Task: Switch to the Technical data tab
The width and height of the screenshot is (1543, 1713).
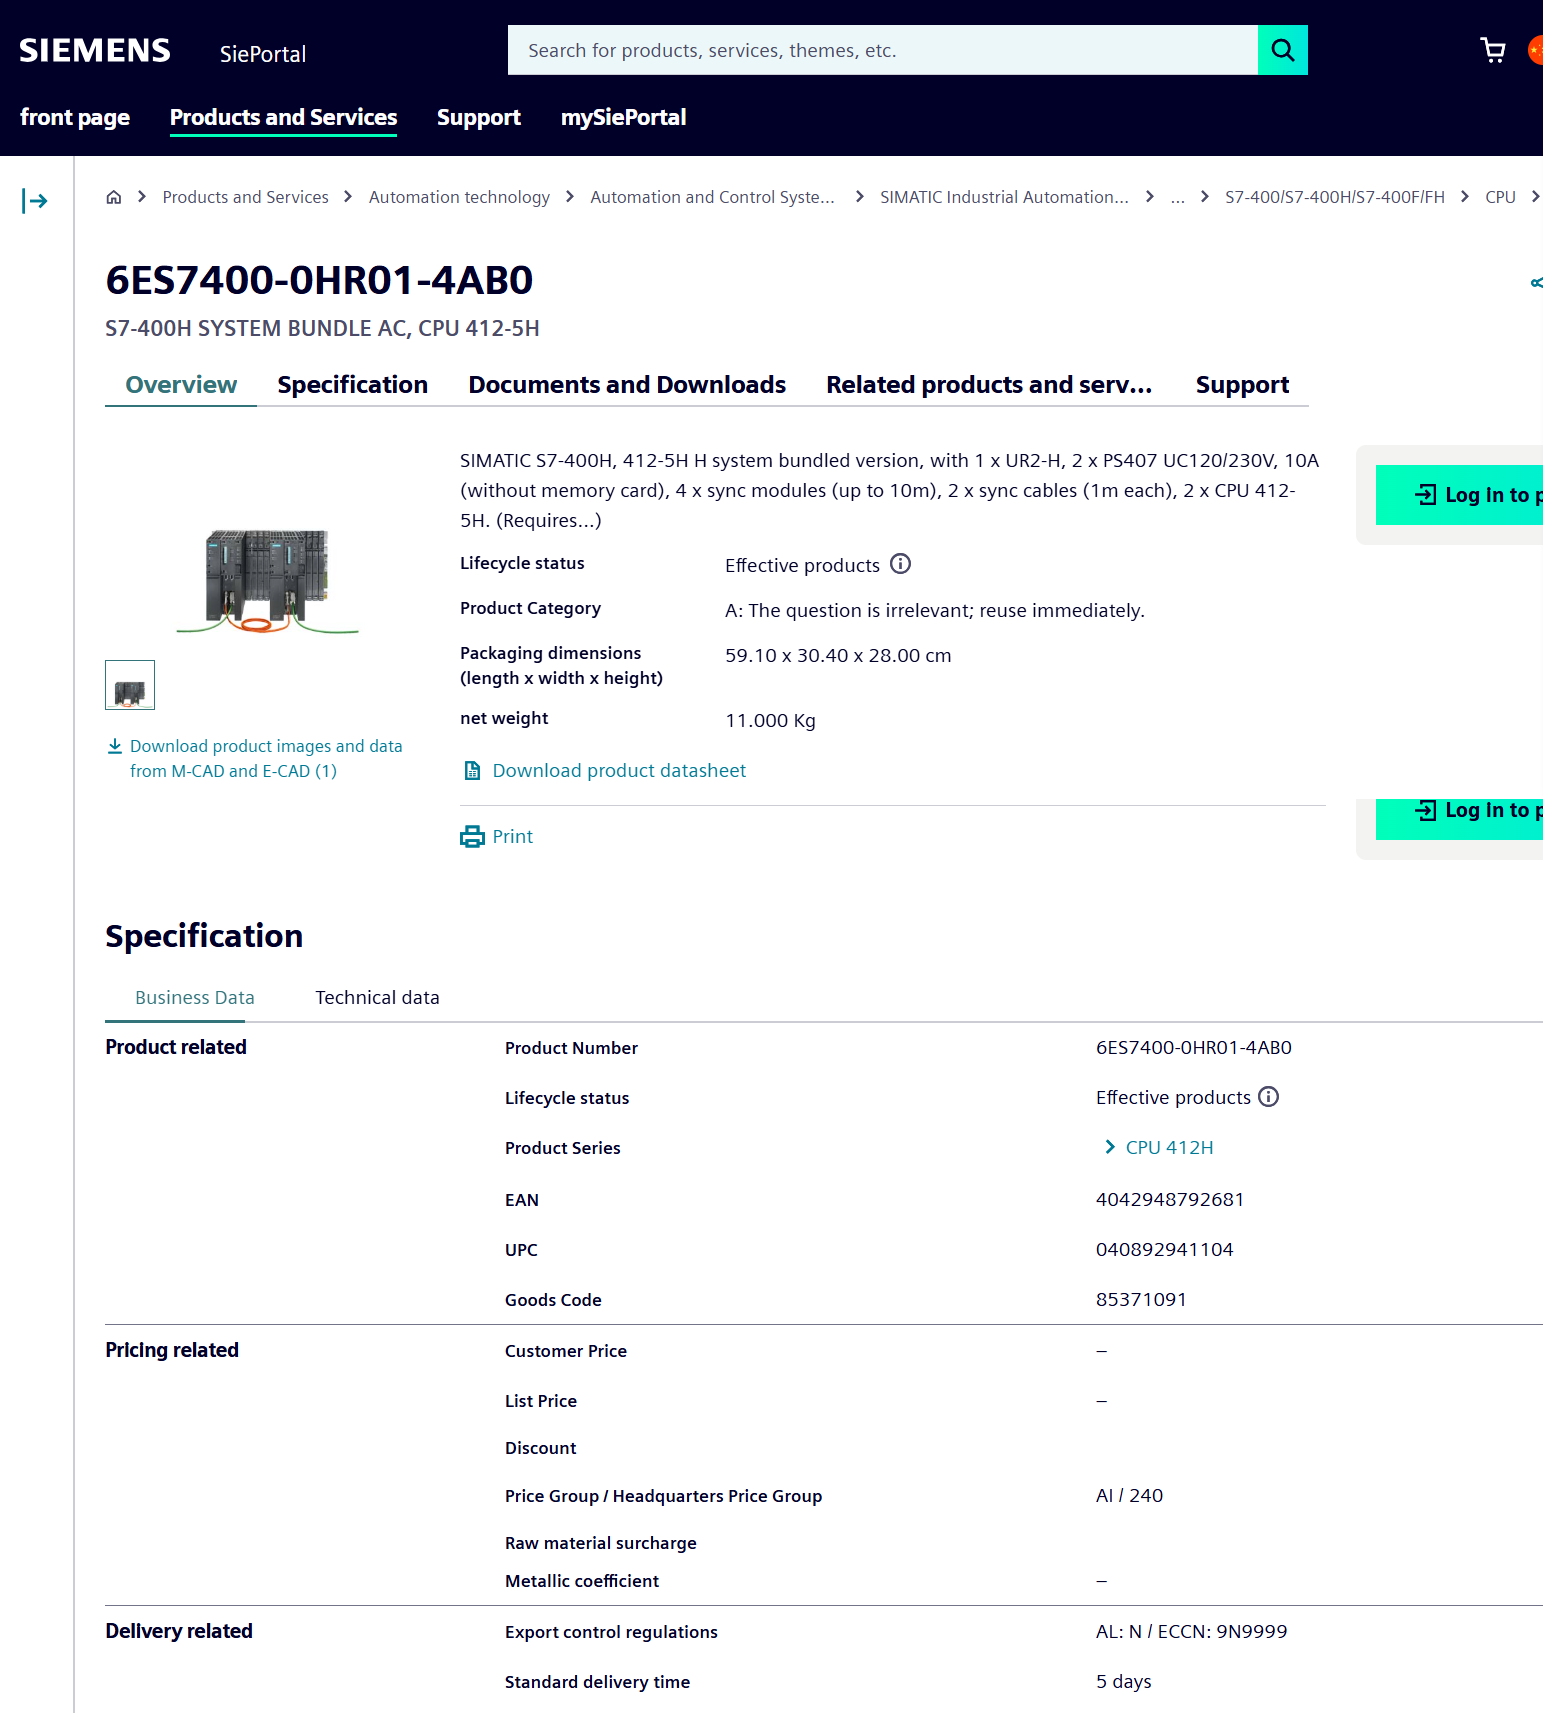Action: click(377, 998)
